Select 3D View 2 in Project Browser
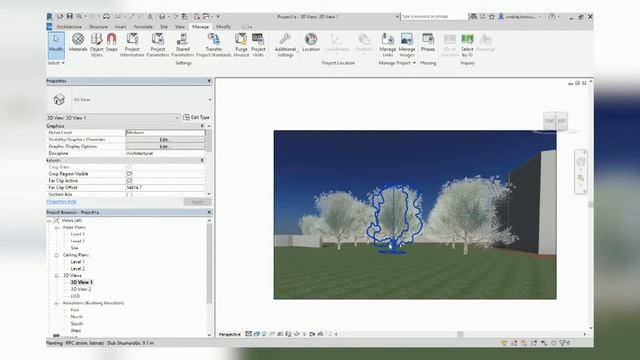Screen dimensions: 640x360 pyautogui.click(x=81, y=289)
